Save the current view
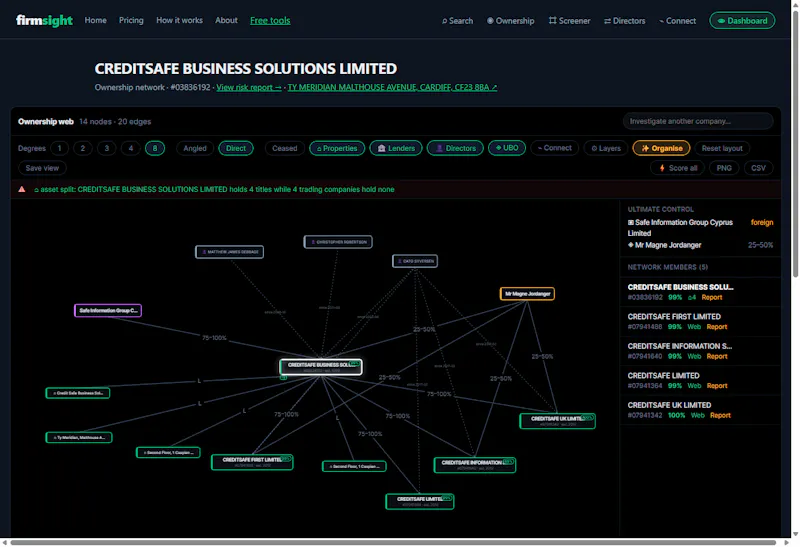 (42, 168)
